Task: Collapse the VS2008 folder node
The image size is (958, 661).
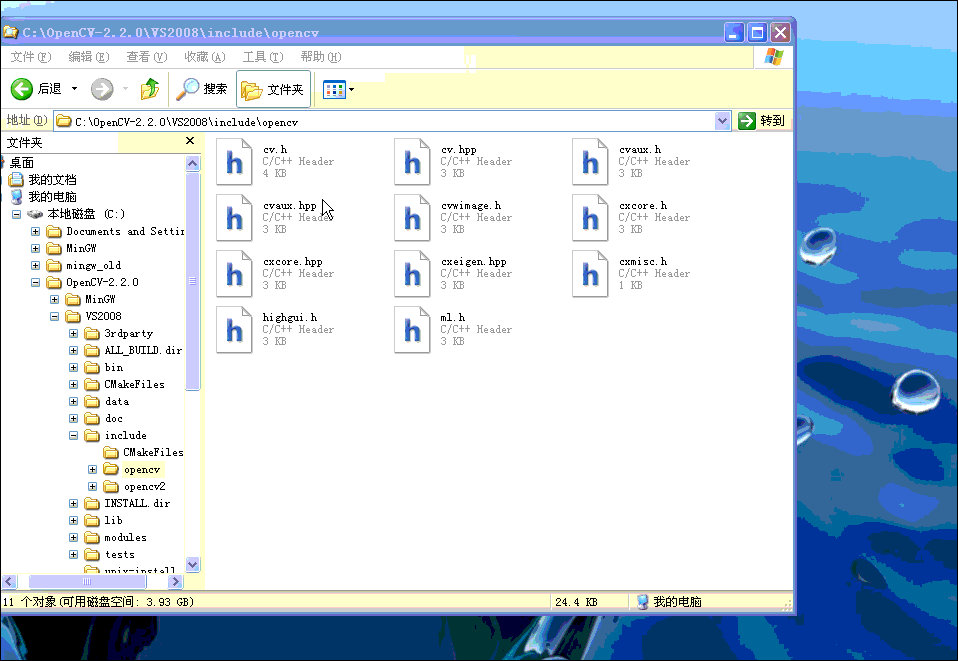Action: 54,316
